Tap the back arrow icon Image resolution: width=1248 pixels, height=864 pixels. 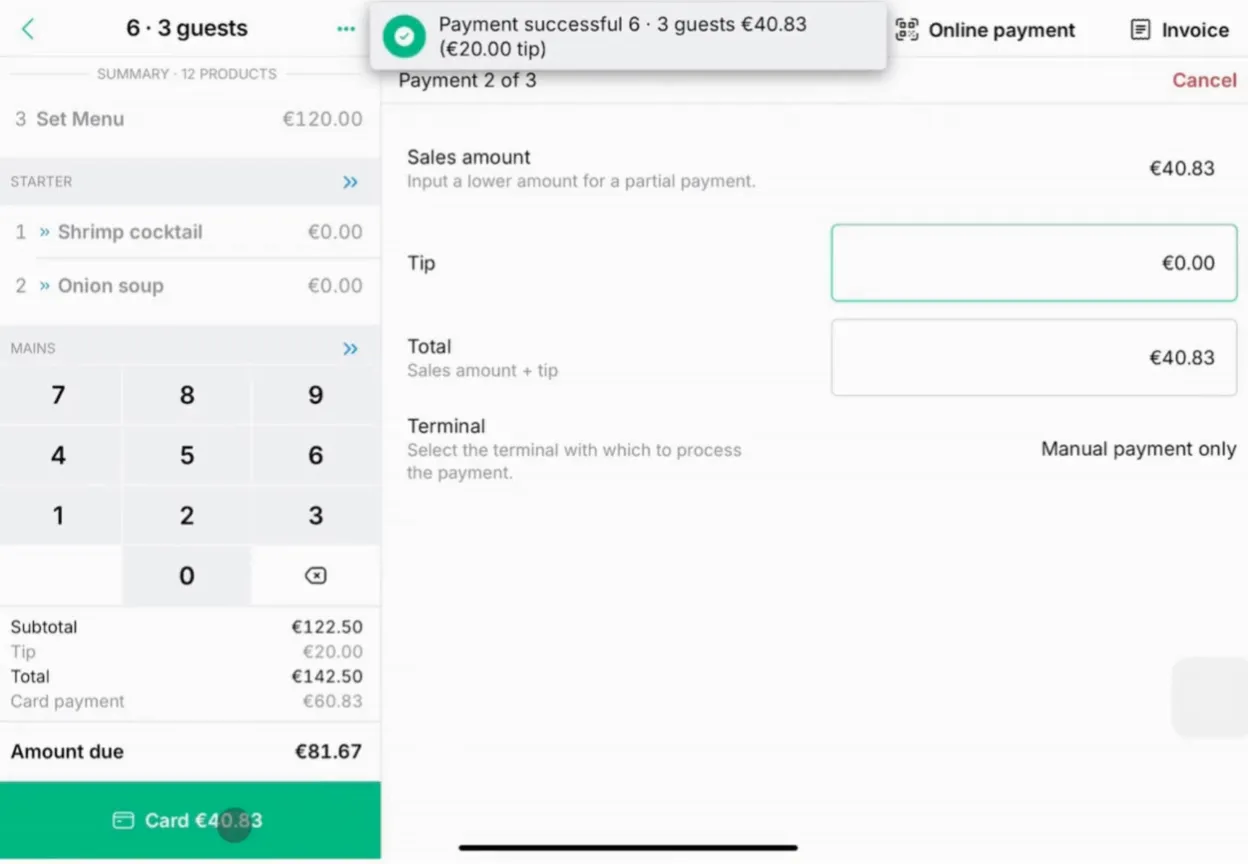point(28,29)
